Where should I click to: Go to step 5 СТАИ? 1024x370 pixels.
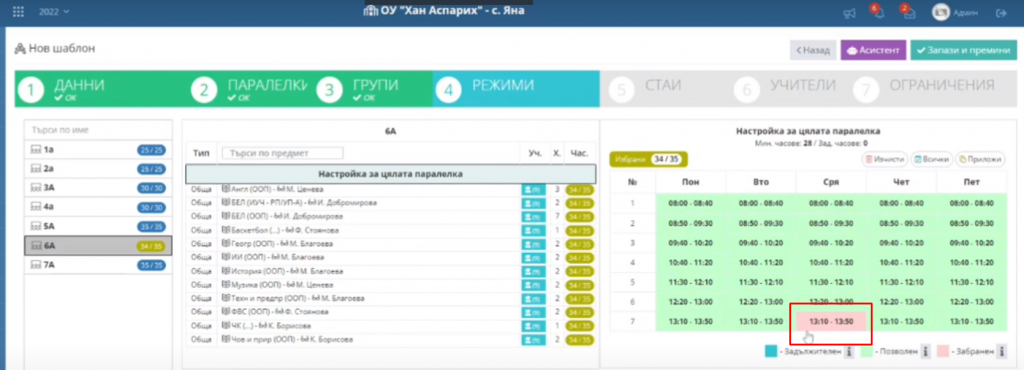tap(665, 89)
